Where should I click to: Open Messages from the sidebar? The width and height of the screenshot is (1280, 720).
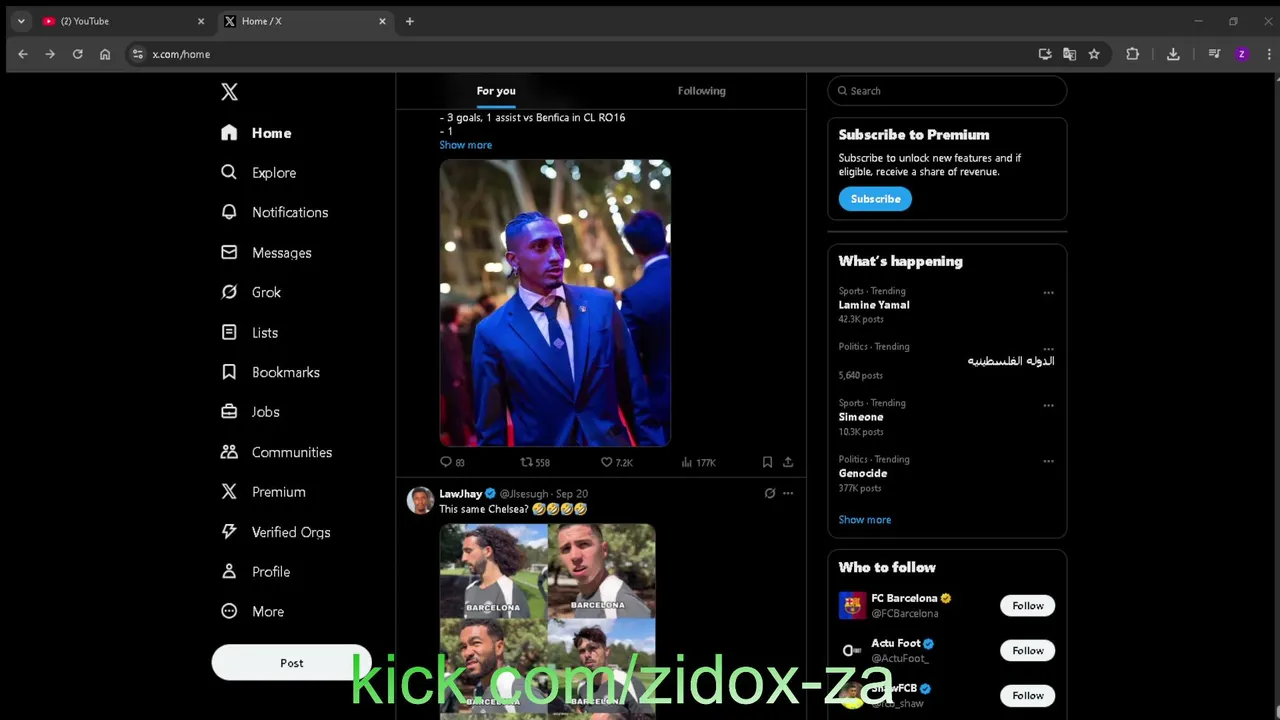[x=267, y=253]
